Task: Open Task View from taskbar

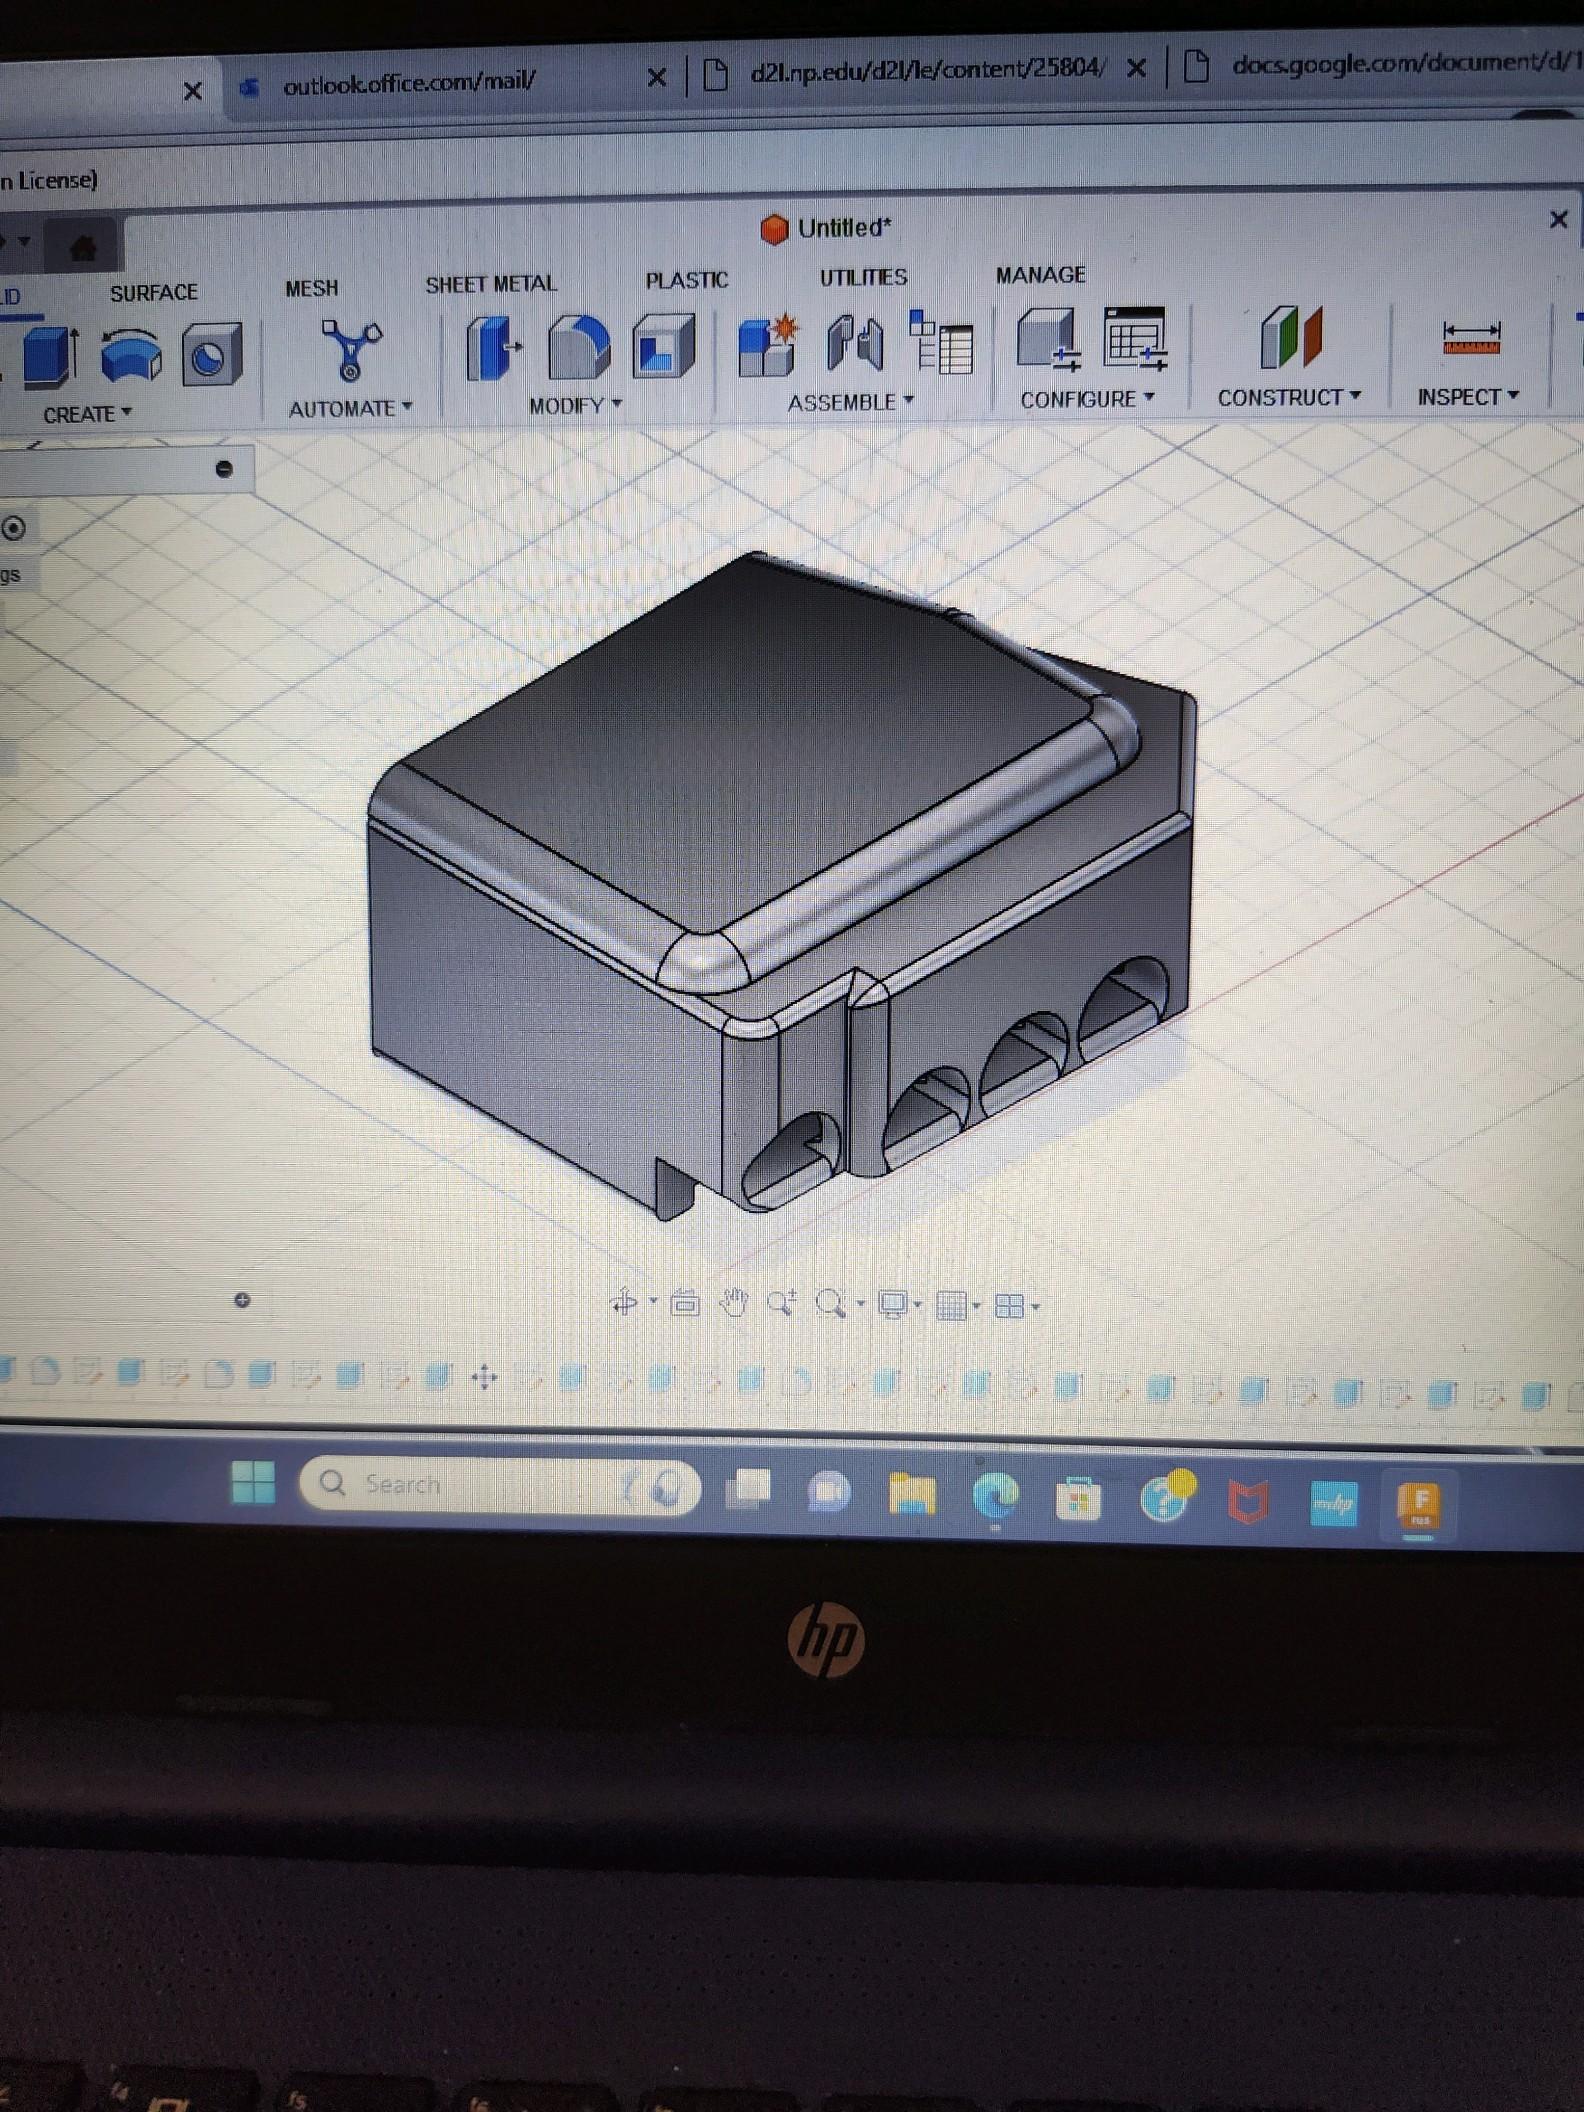Action: click(x=748, y=1489)
